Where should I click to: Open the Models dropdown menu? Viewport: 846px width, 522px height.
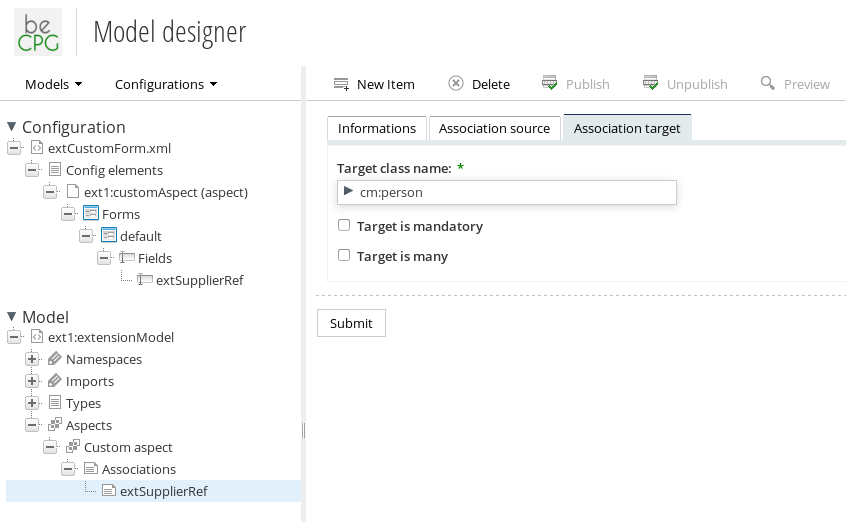53,84
